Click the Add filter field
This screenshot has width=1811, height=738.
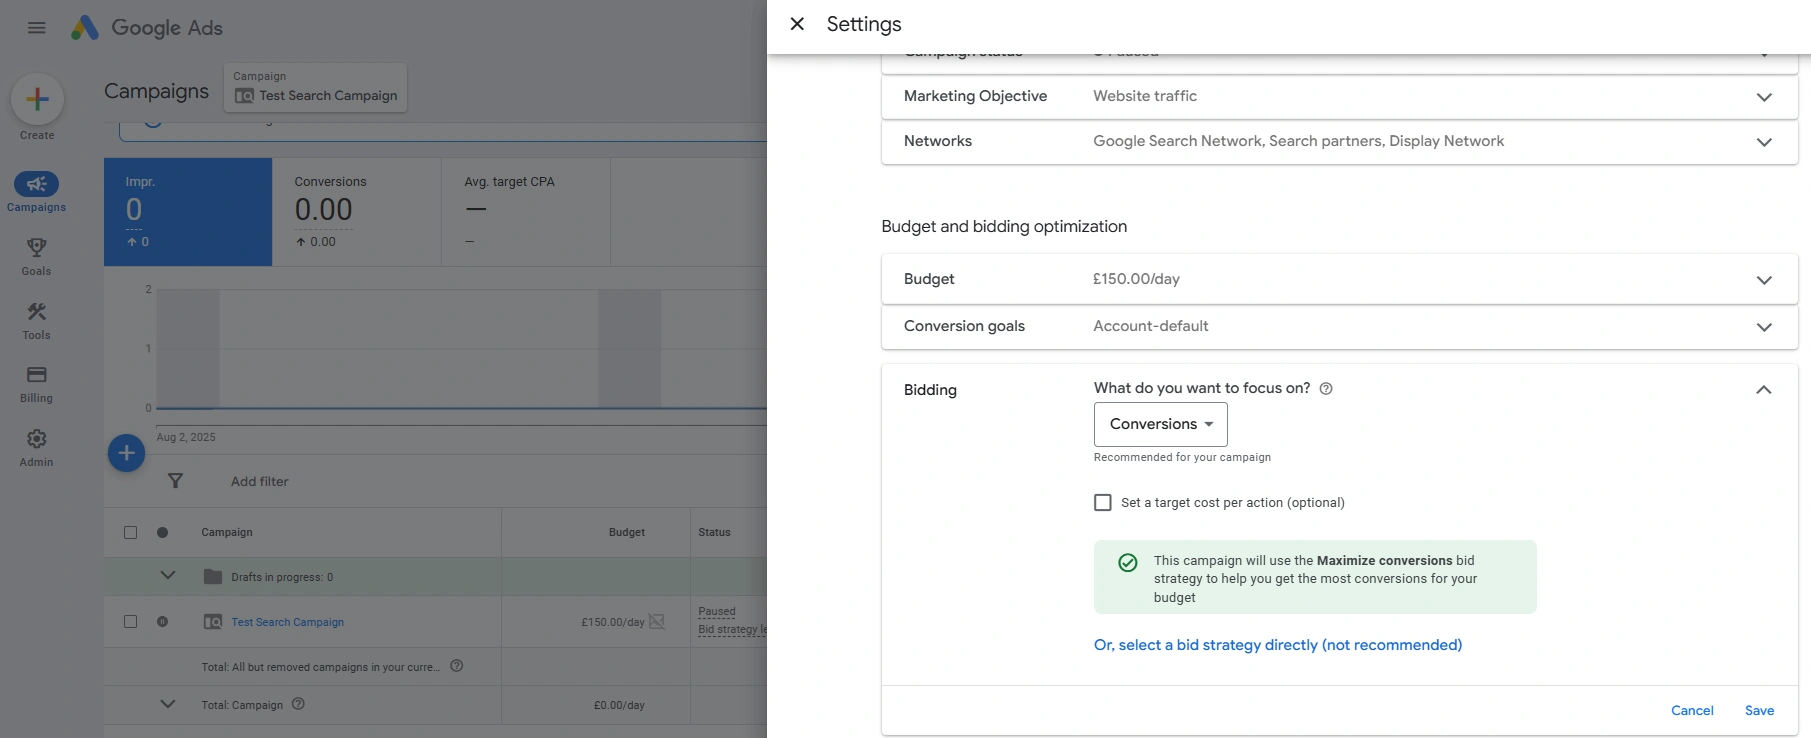260,481
